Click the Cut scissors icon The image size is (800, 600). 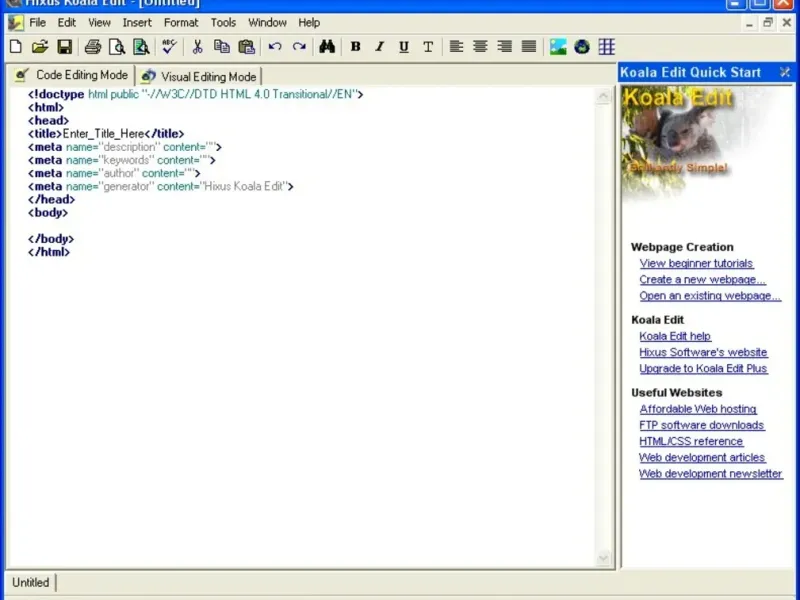pos(197,46)
